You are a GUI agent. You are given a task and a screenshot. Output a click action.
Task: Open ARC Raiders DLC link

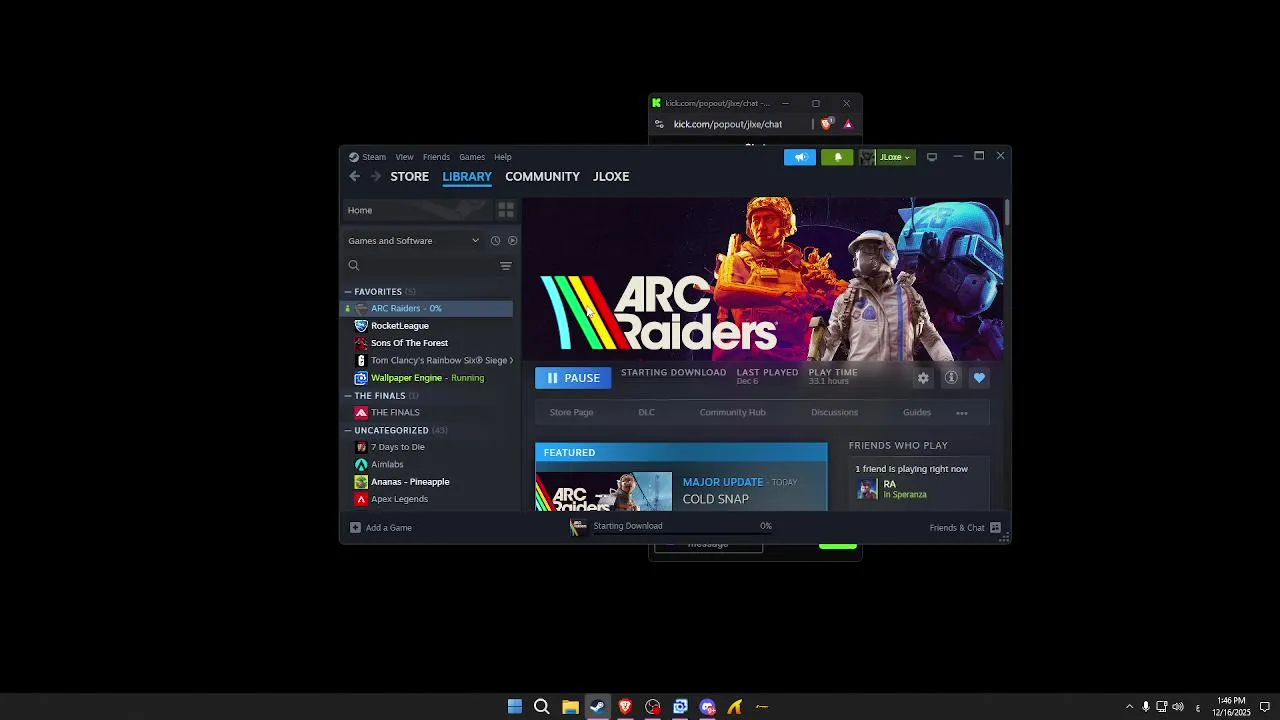pyautogui.click(x=646, y=413)
